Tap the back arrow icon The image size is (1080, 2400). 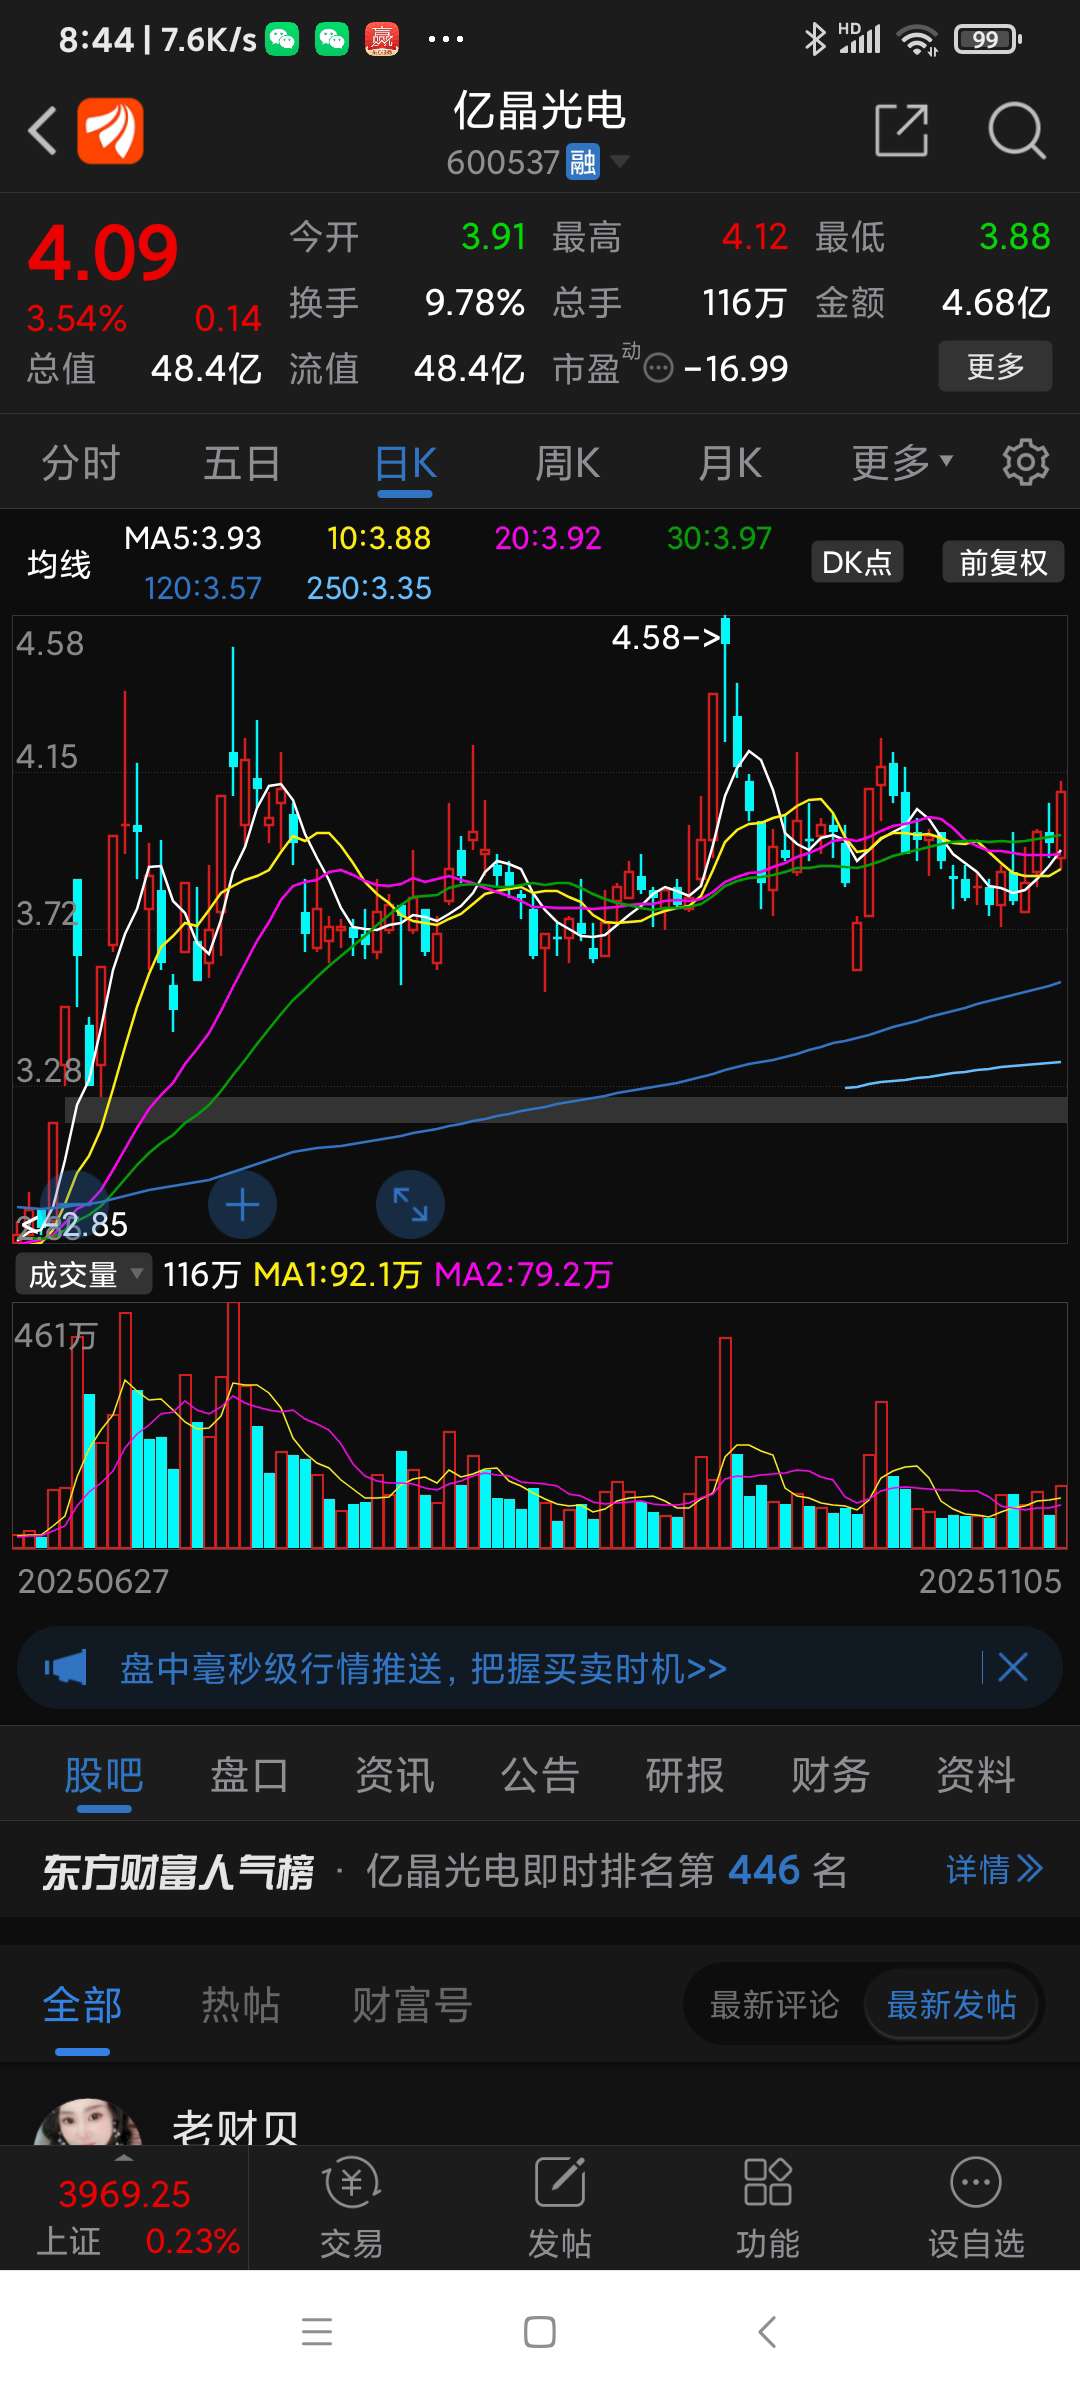[43, 131]
